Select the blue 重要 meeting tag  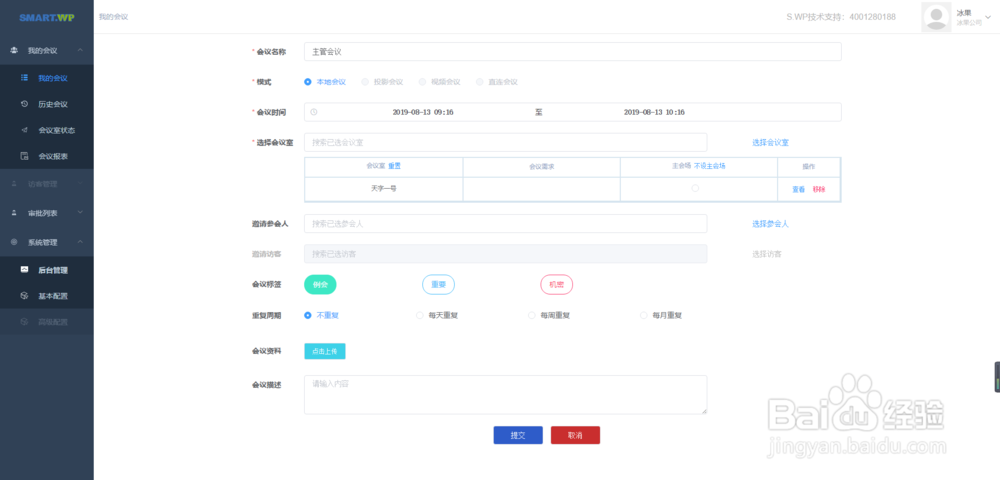(x=439, y=285)
